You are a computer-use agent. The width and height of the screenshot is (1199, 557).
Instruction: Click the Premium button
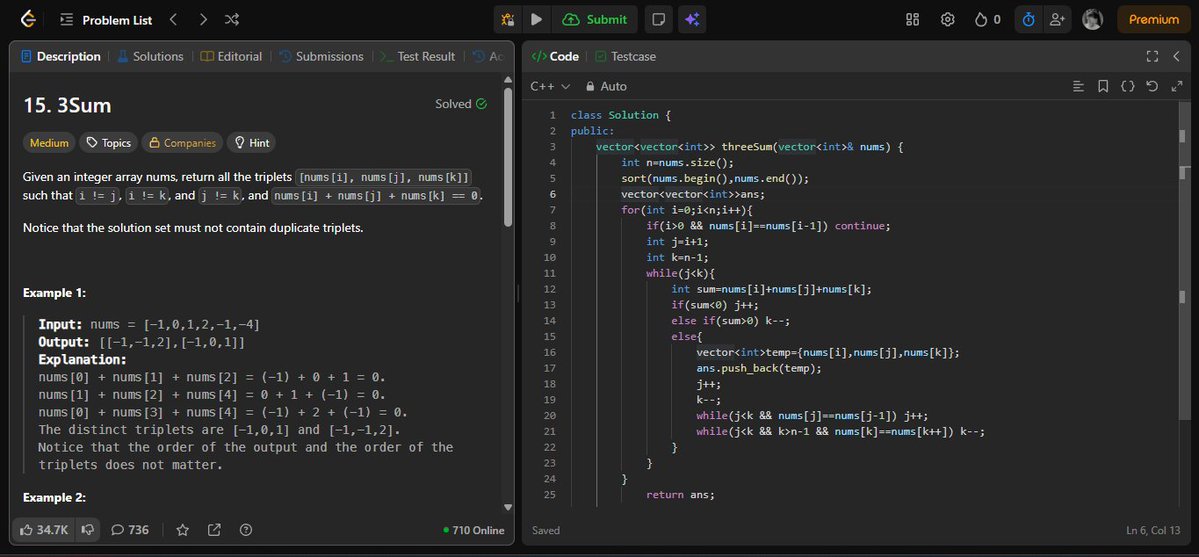click(1154, 20)
